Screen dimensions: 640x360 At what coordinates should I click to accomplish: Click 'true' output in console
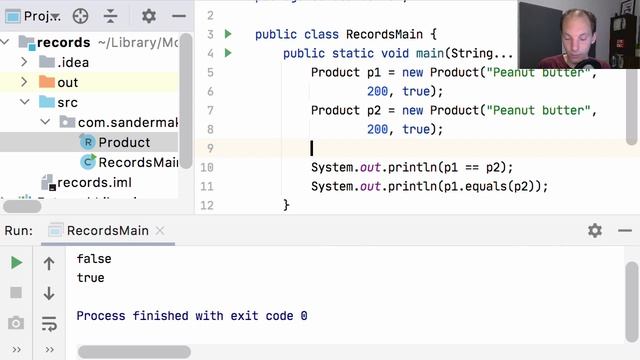[x=91, y=278]
